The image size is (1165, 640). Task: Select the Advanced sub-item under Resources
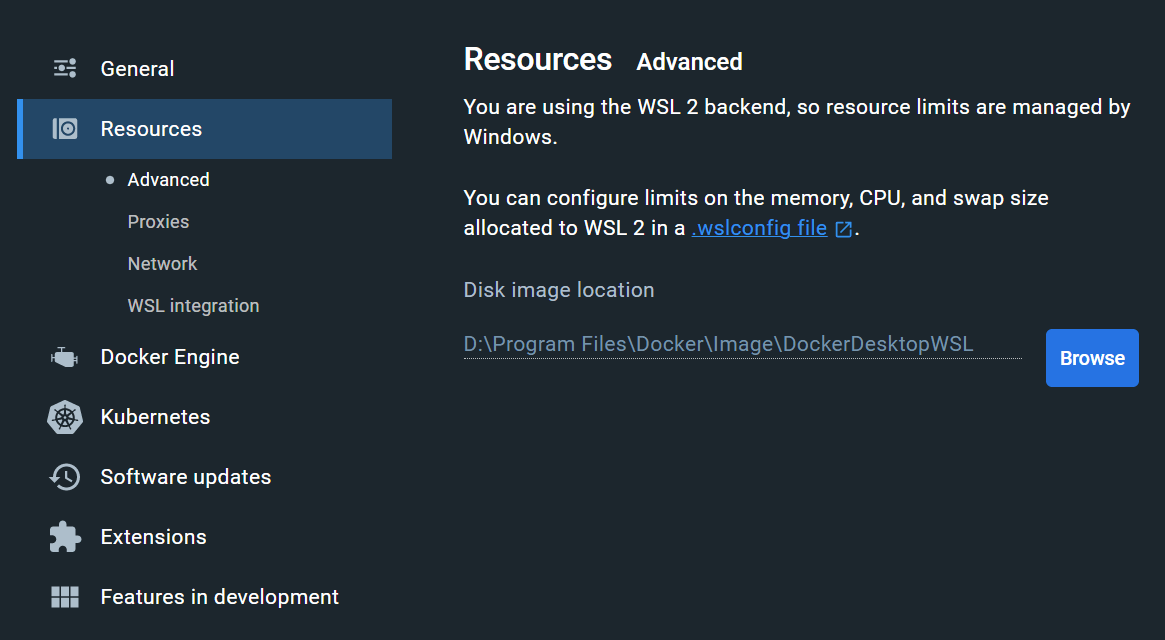(169, 180)
